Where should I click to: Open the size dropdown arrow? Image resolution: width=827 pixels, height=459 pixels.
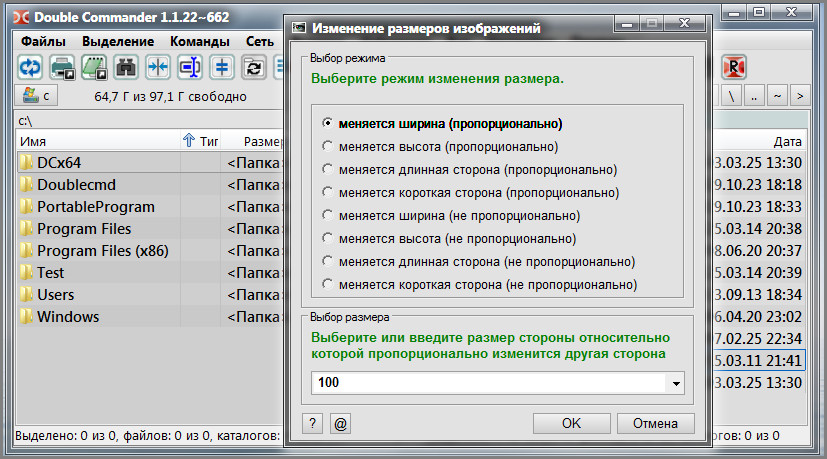tap(676, 383)
